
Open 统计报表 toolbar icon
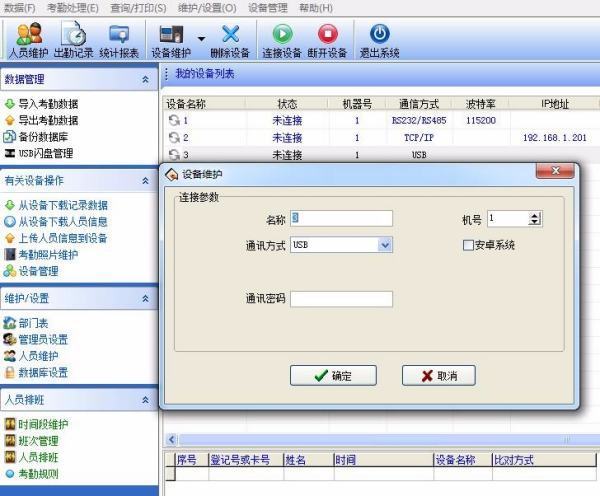(119, 40)
